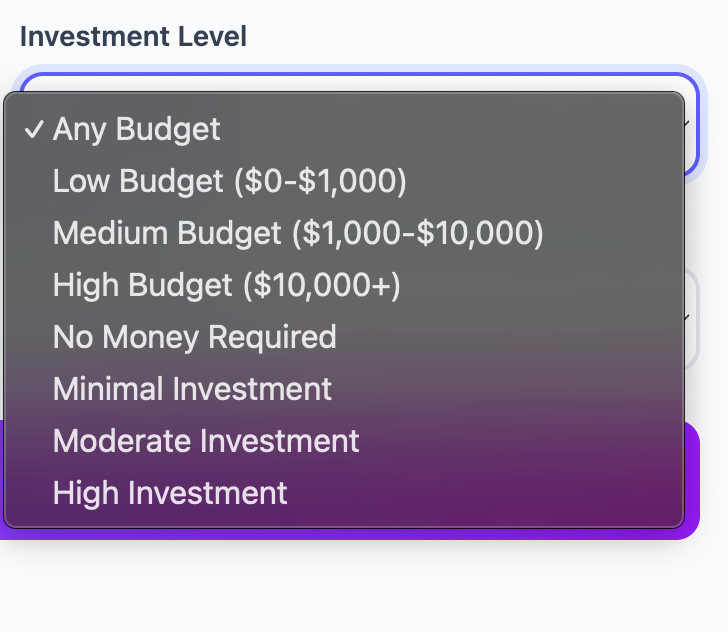Select High Budget ($10,000+) option

227,285
